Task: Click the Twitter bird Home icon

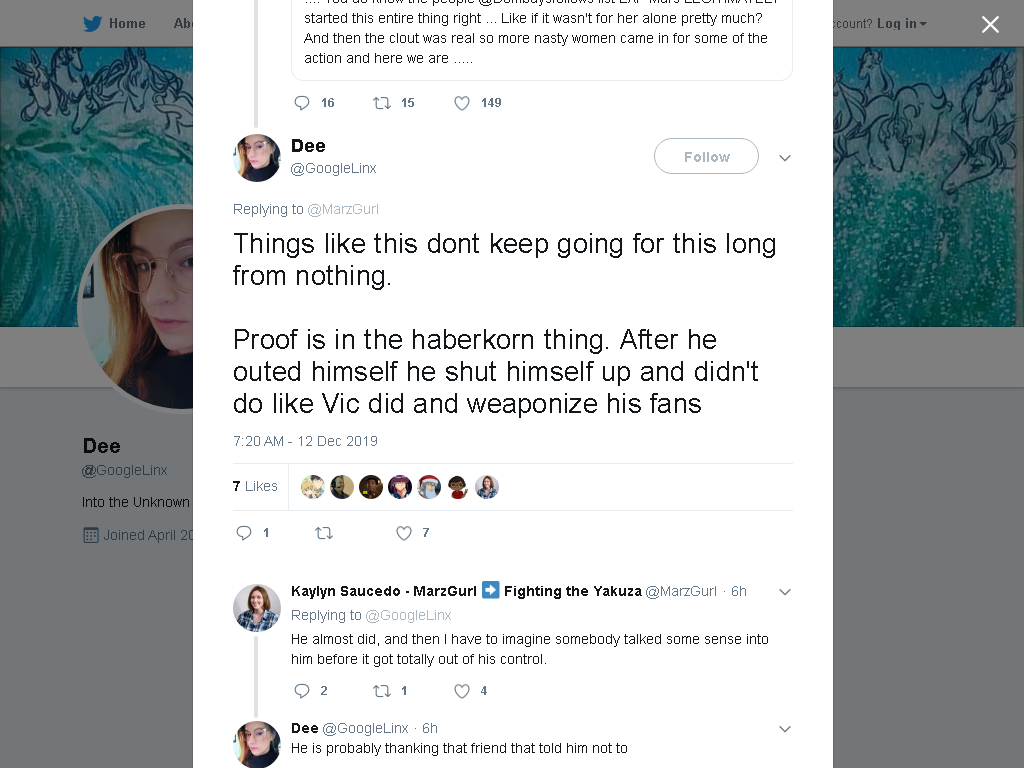Action: click(x=93, y=24)
